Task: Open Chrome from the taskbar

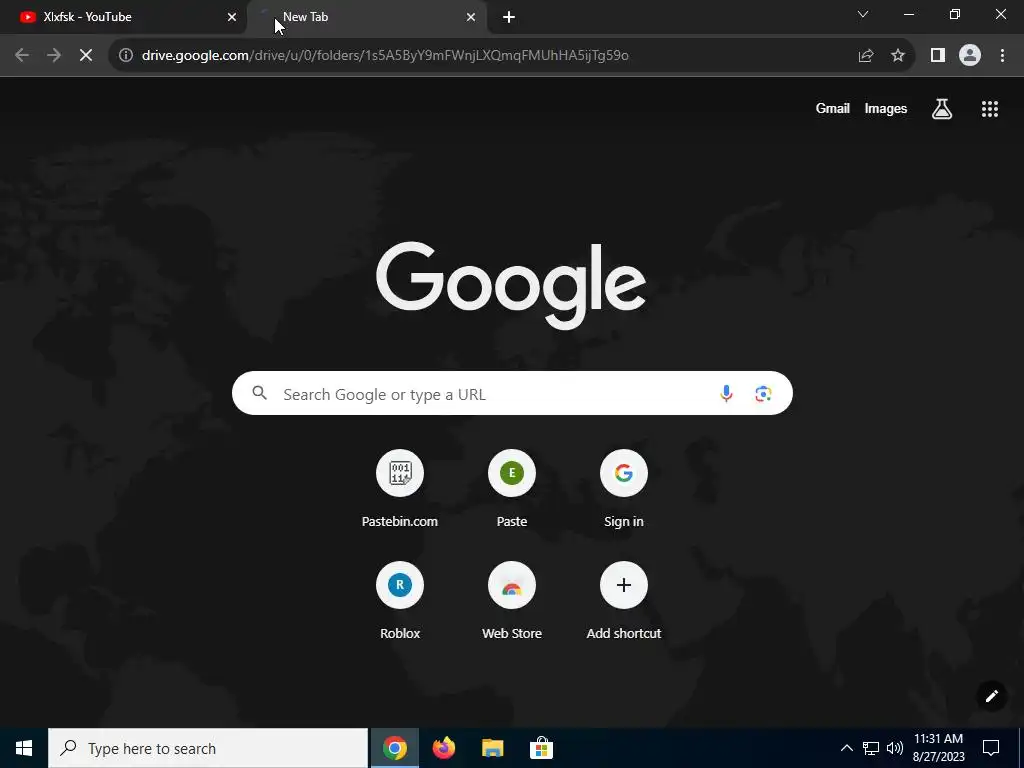Action: pyautogui.click(x=394, y=748)
